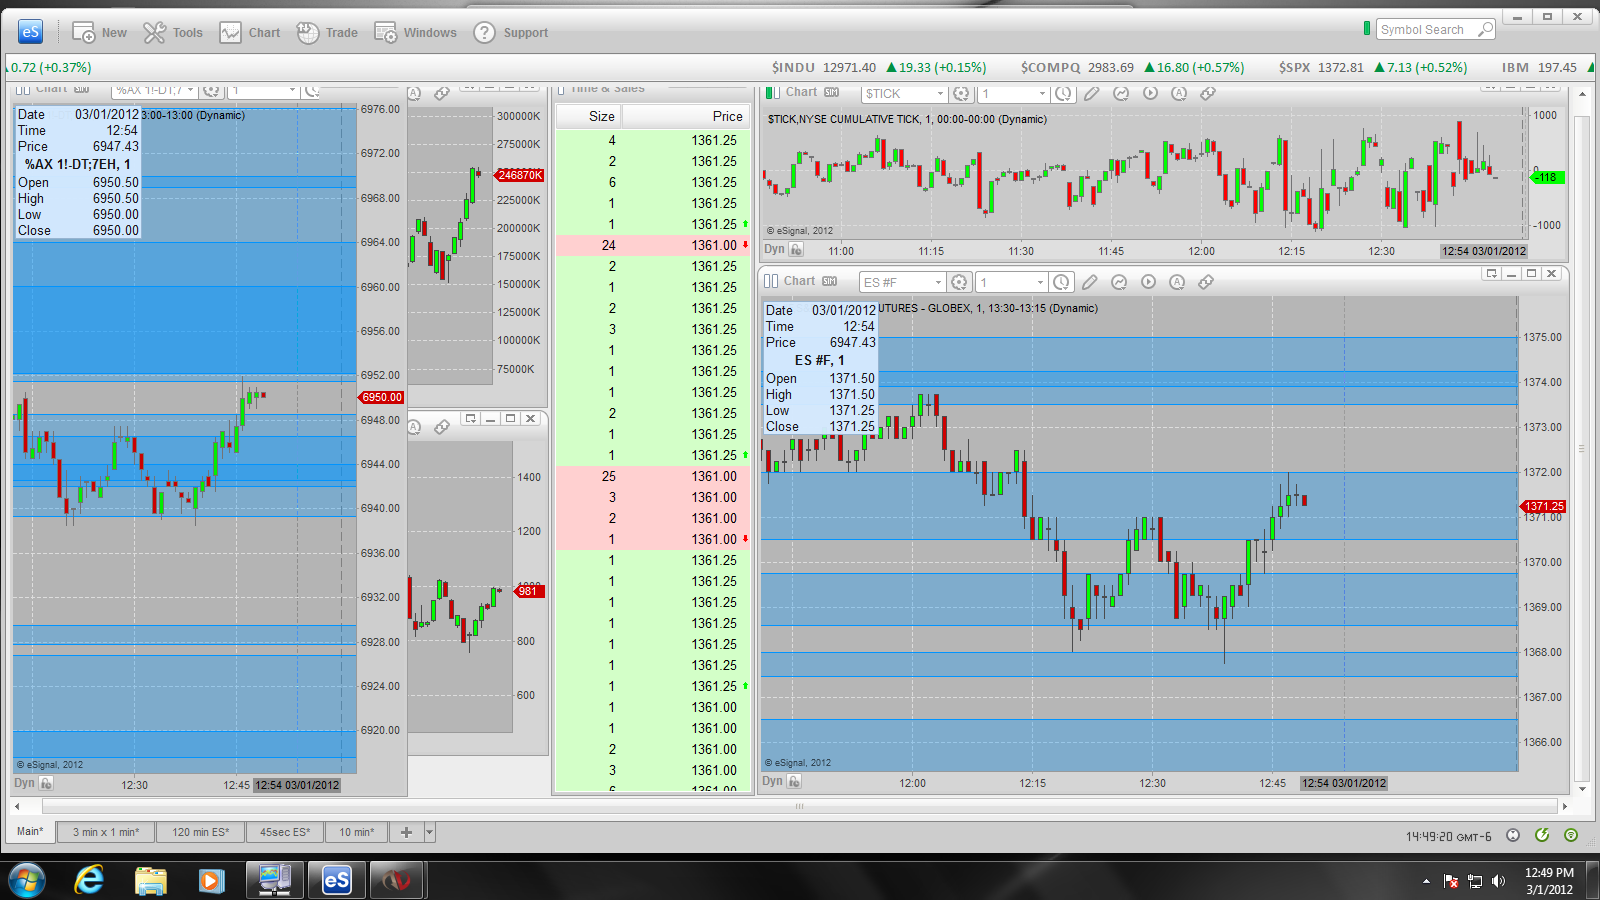Screen dimensions: 1600x900
Task: Open the $TICK chart time template clock icon
Action: pos(1063,93)
